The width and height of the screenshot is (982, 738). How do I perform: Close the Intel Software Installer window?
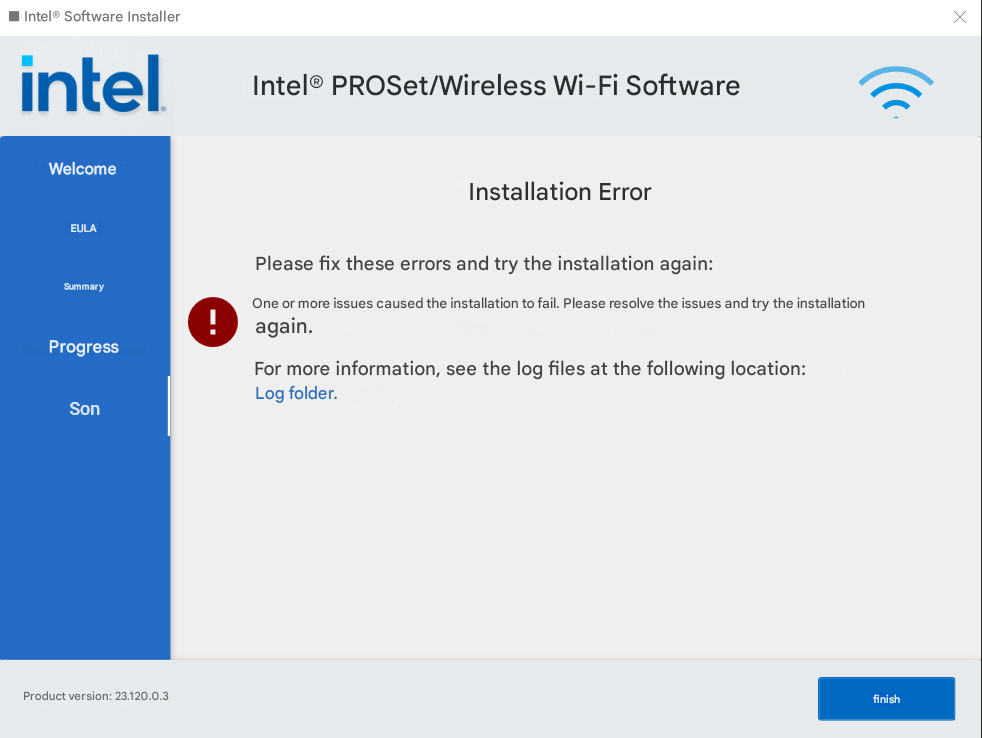point(960,17)
